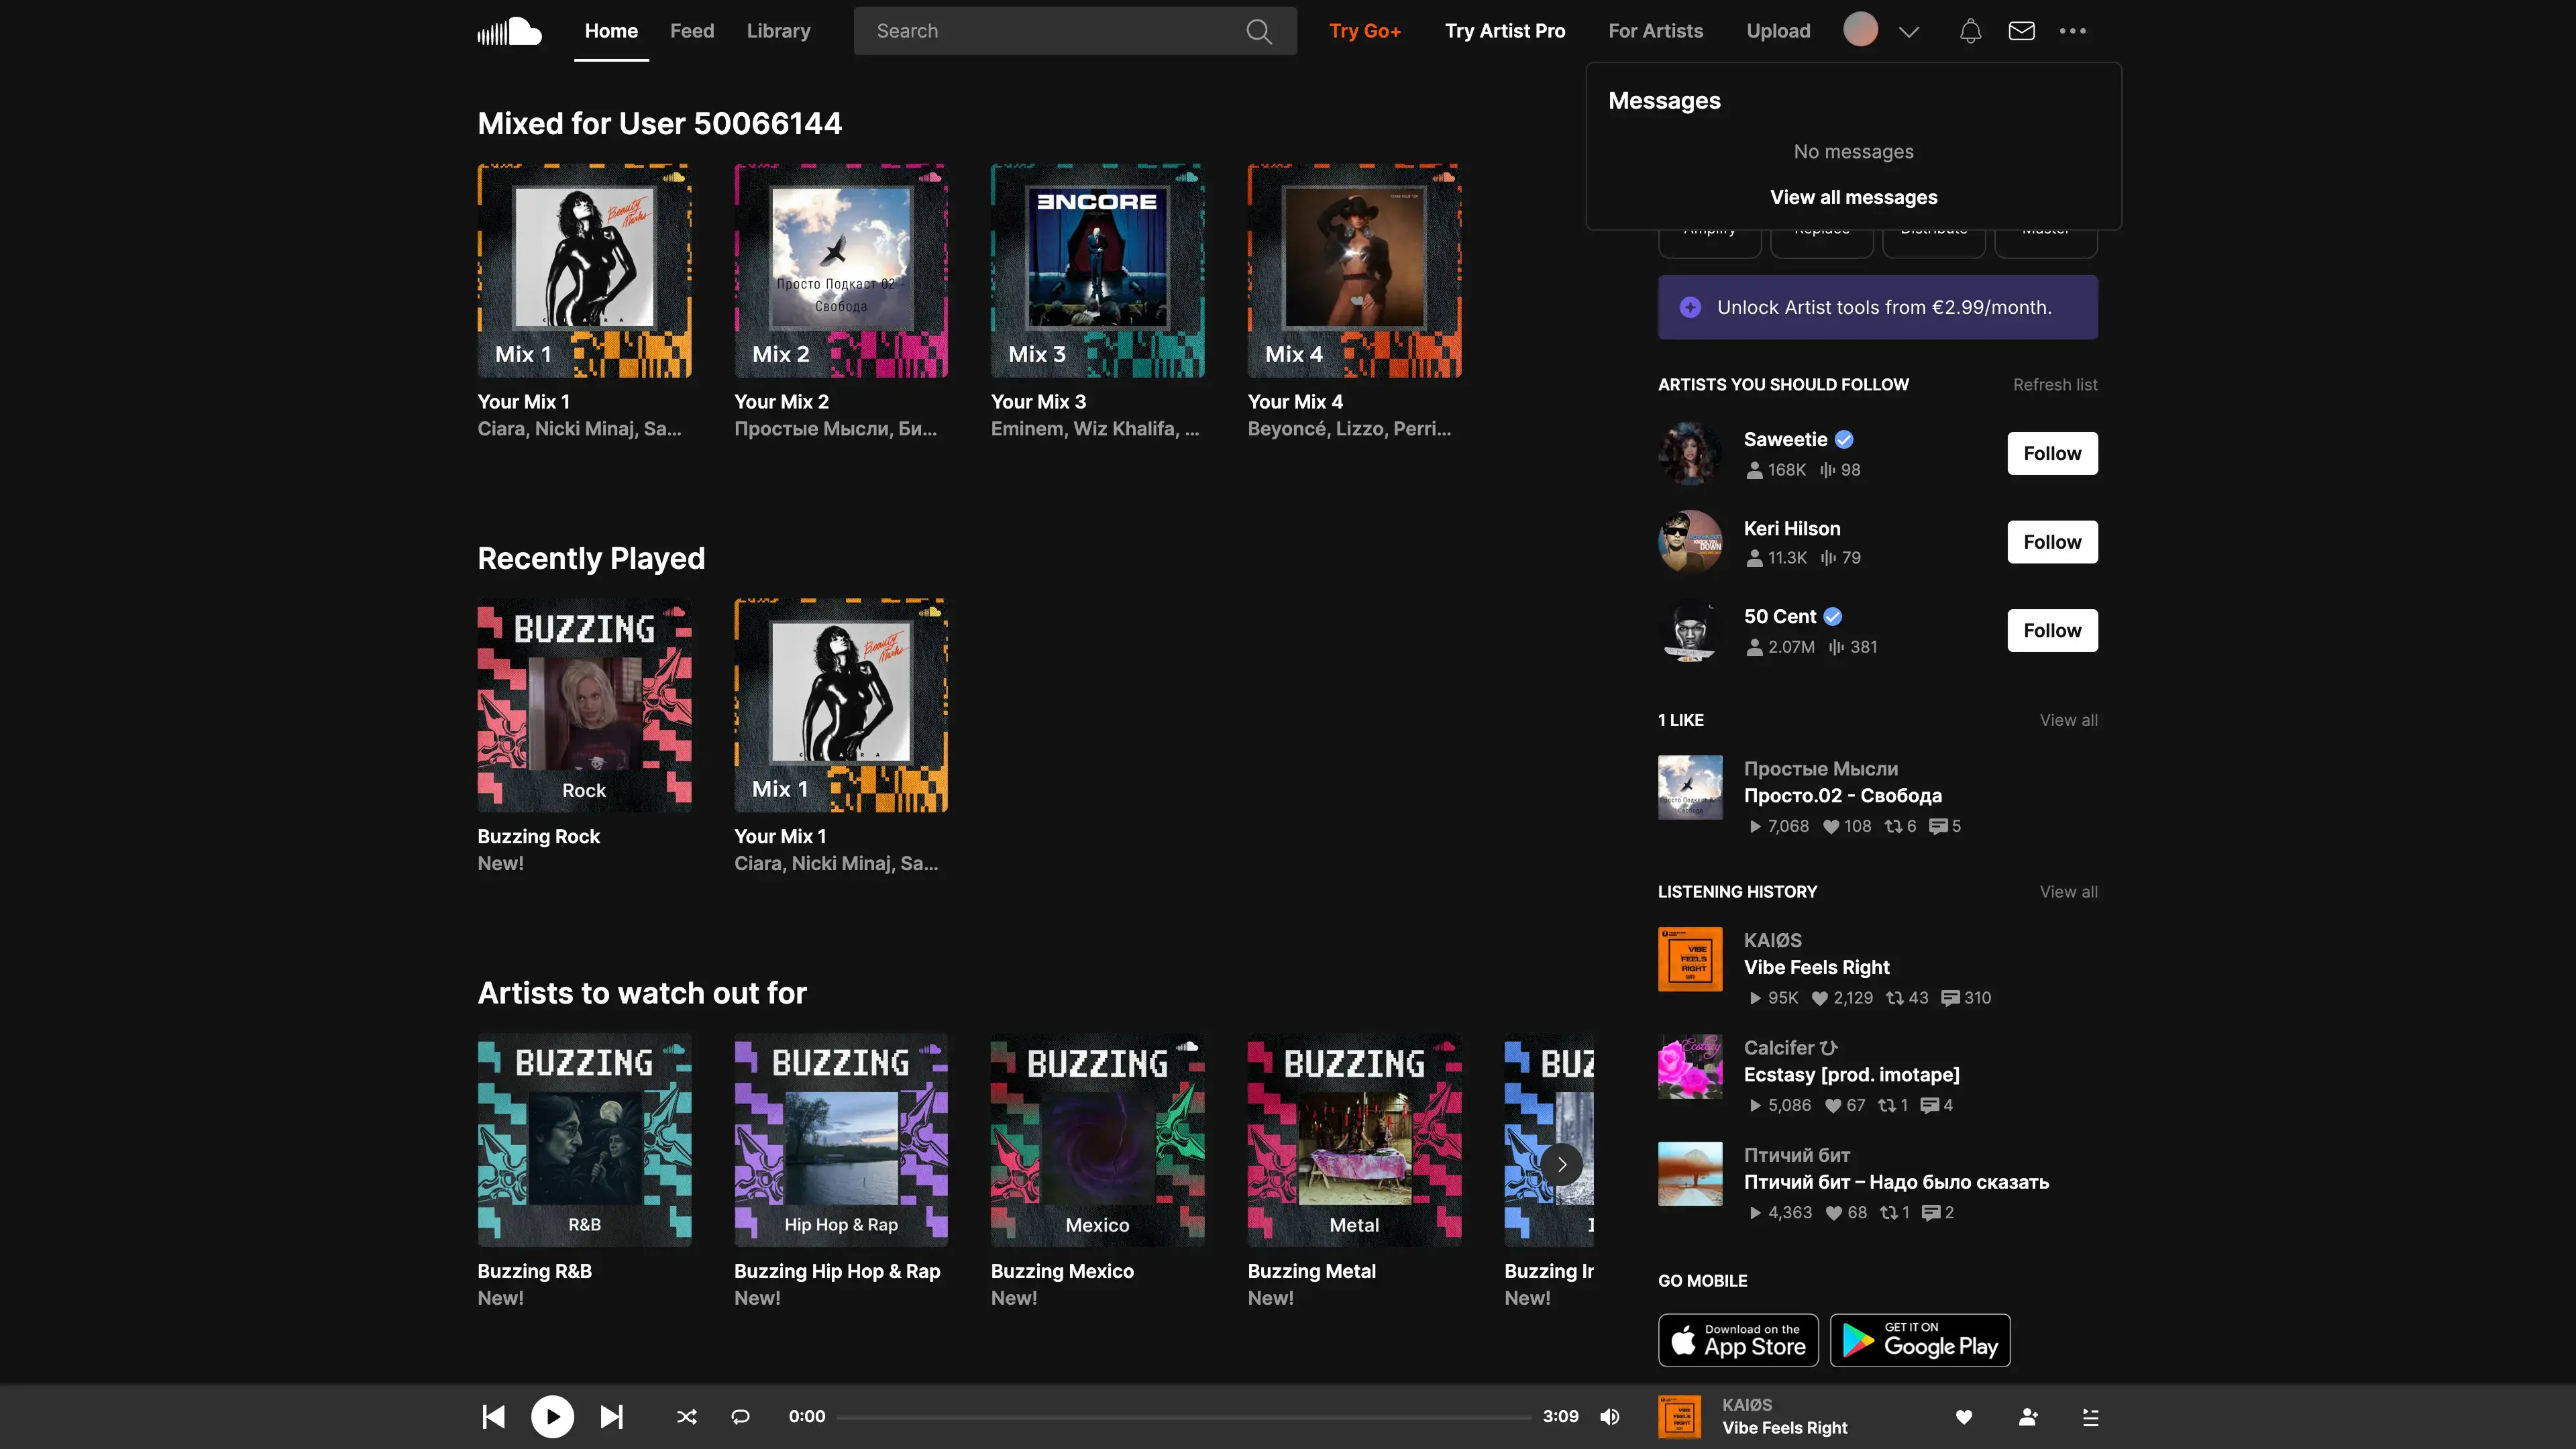The height and width of the screenshot is (1449, 2576).
Task: Open the Library tab
Action: 778,31
